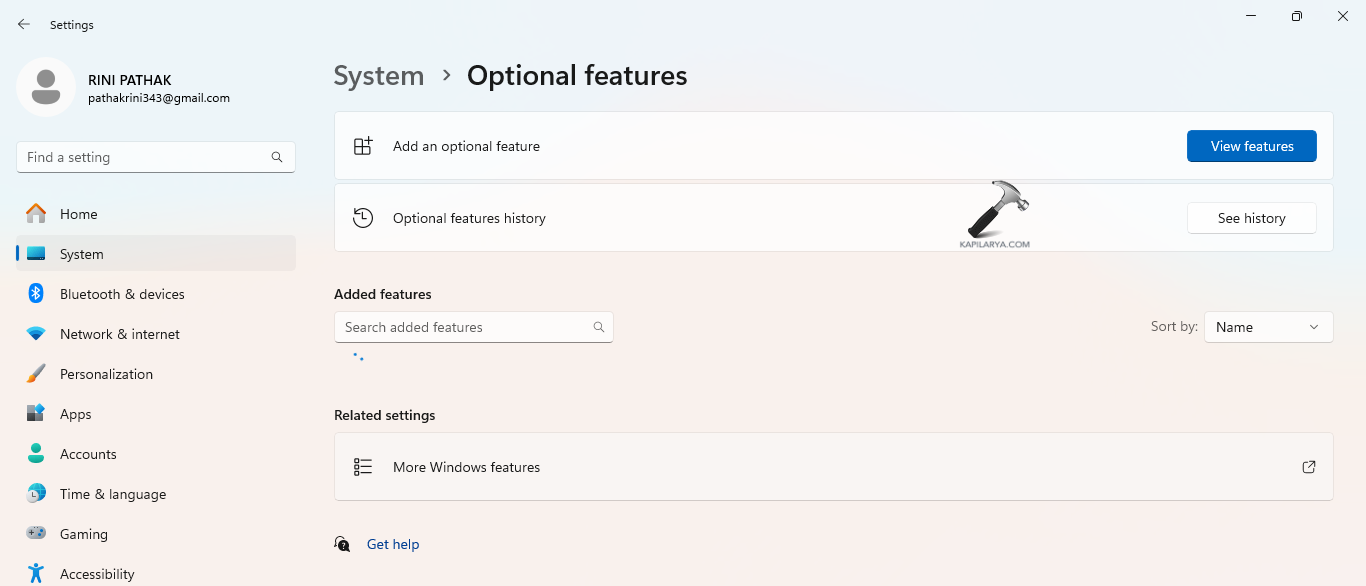
Task: Select Accounts in the sidebar menu
Action: click(88, 454)
